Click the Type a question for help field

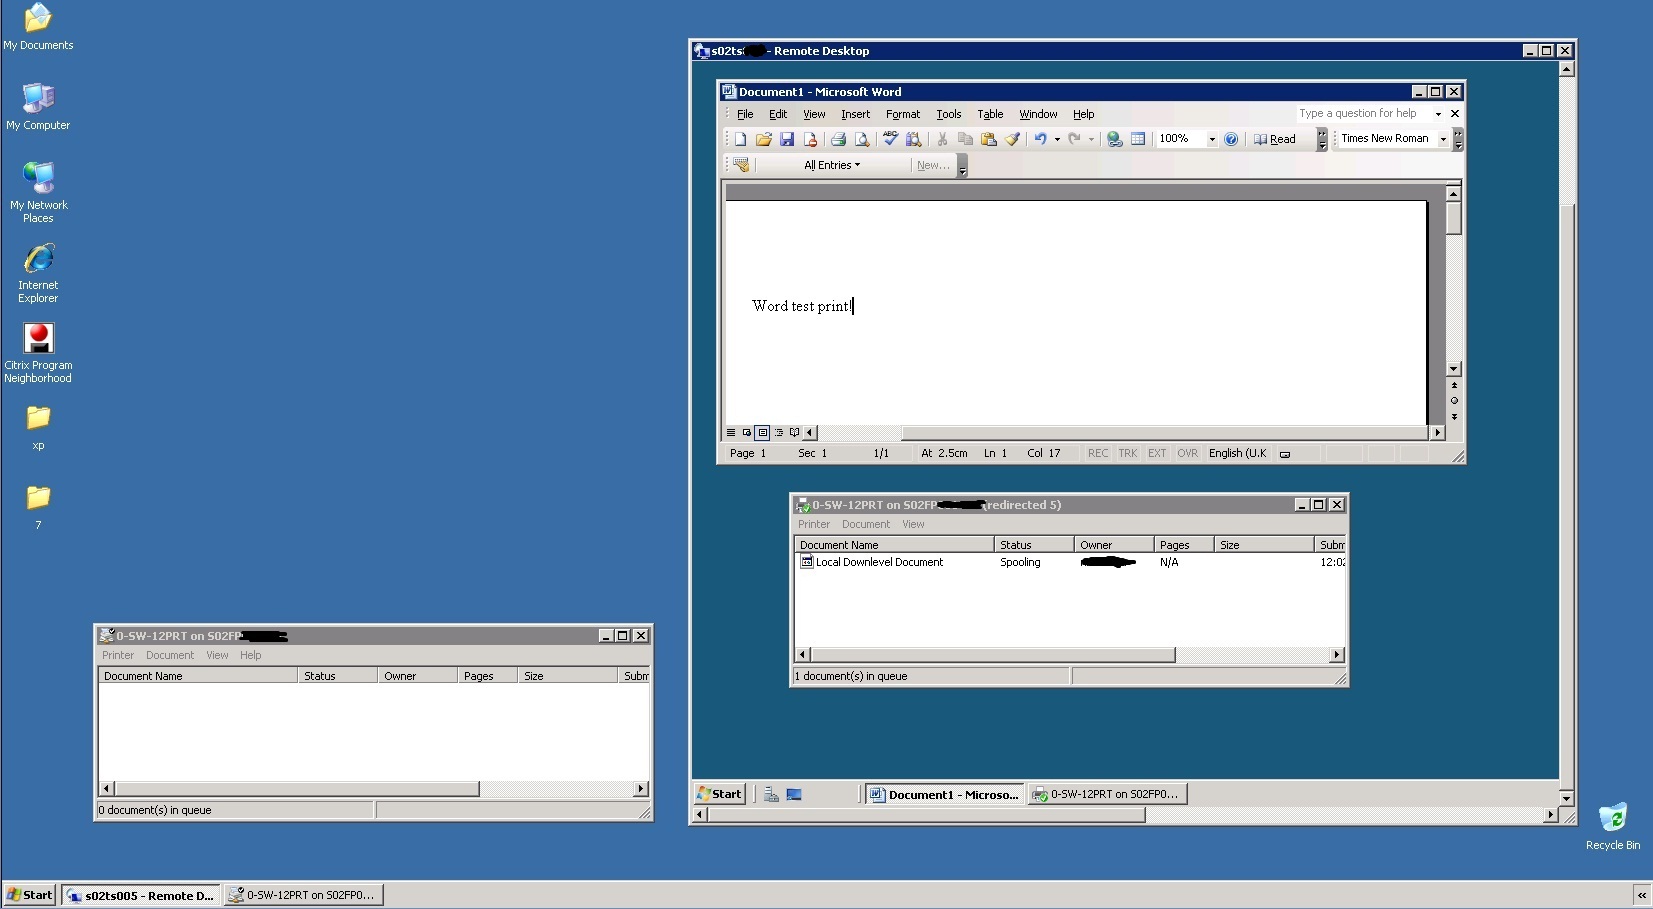[x=1364, y=114]
